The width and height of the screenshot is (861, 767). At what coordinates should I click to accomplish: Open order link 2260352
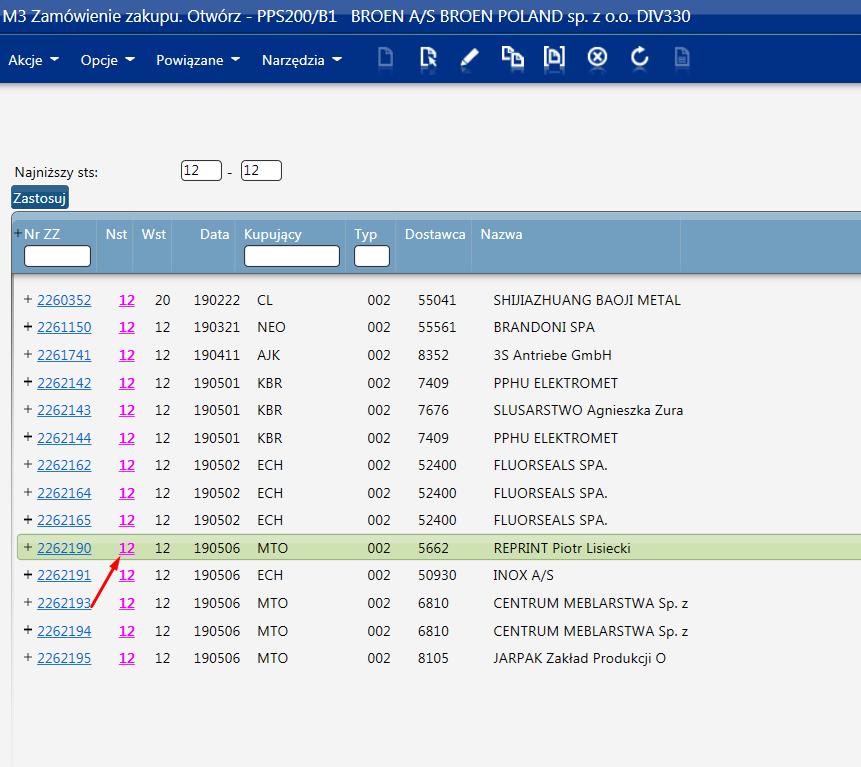tap(64, 300)
